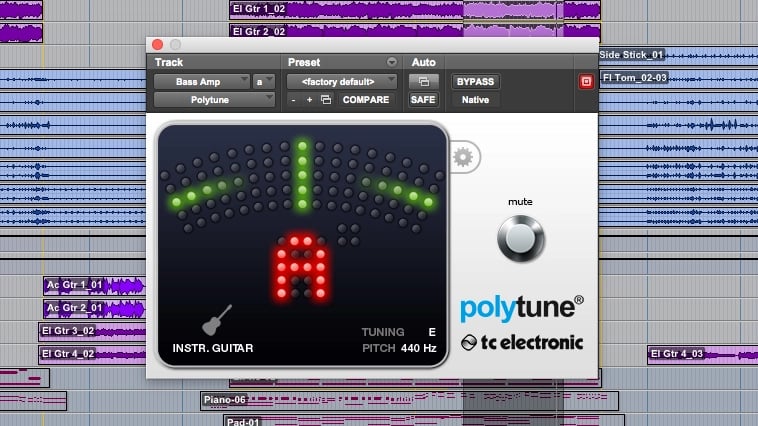Image resolution: width=758 pixels, height=426 pixels.
Task: Click the polytune logo
Action: coord(522,308)
